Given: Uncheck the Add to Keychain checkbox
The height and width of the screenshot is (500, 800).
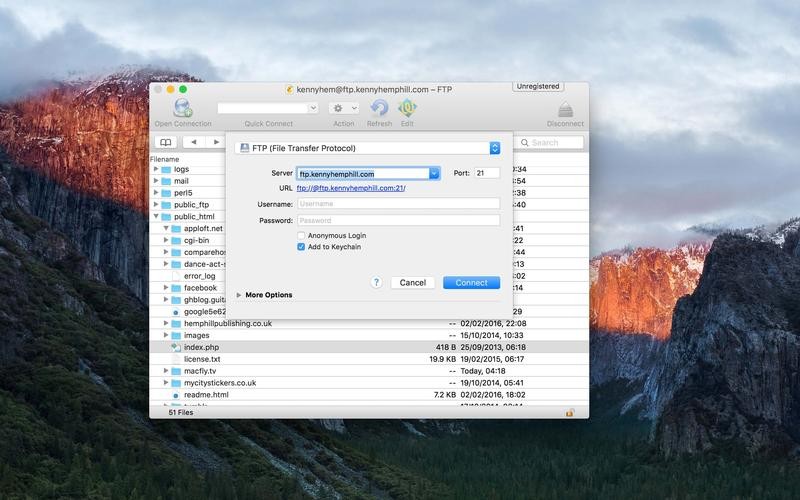Looking at the screenshot, I should pos(301,247).
